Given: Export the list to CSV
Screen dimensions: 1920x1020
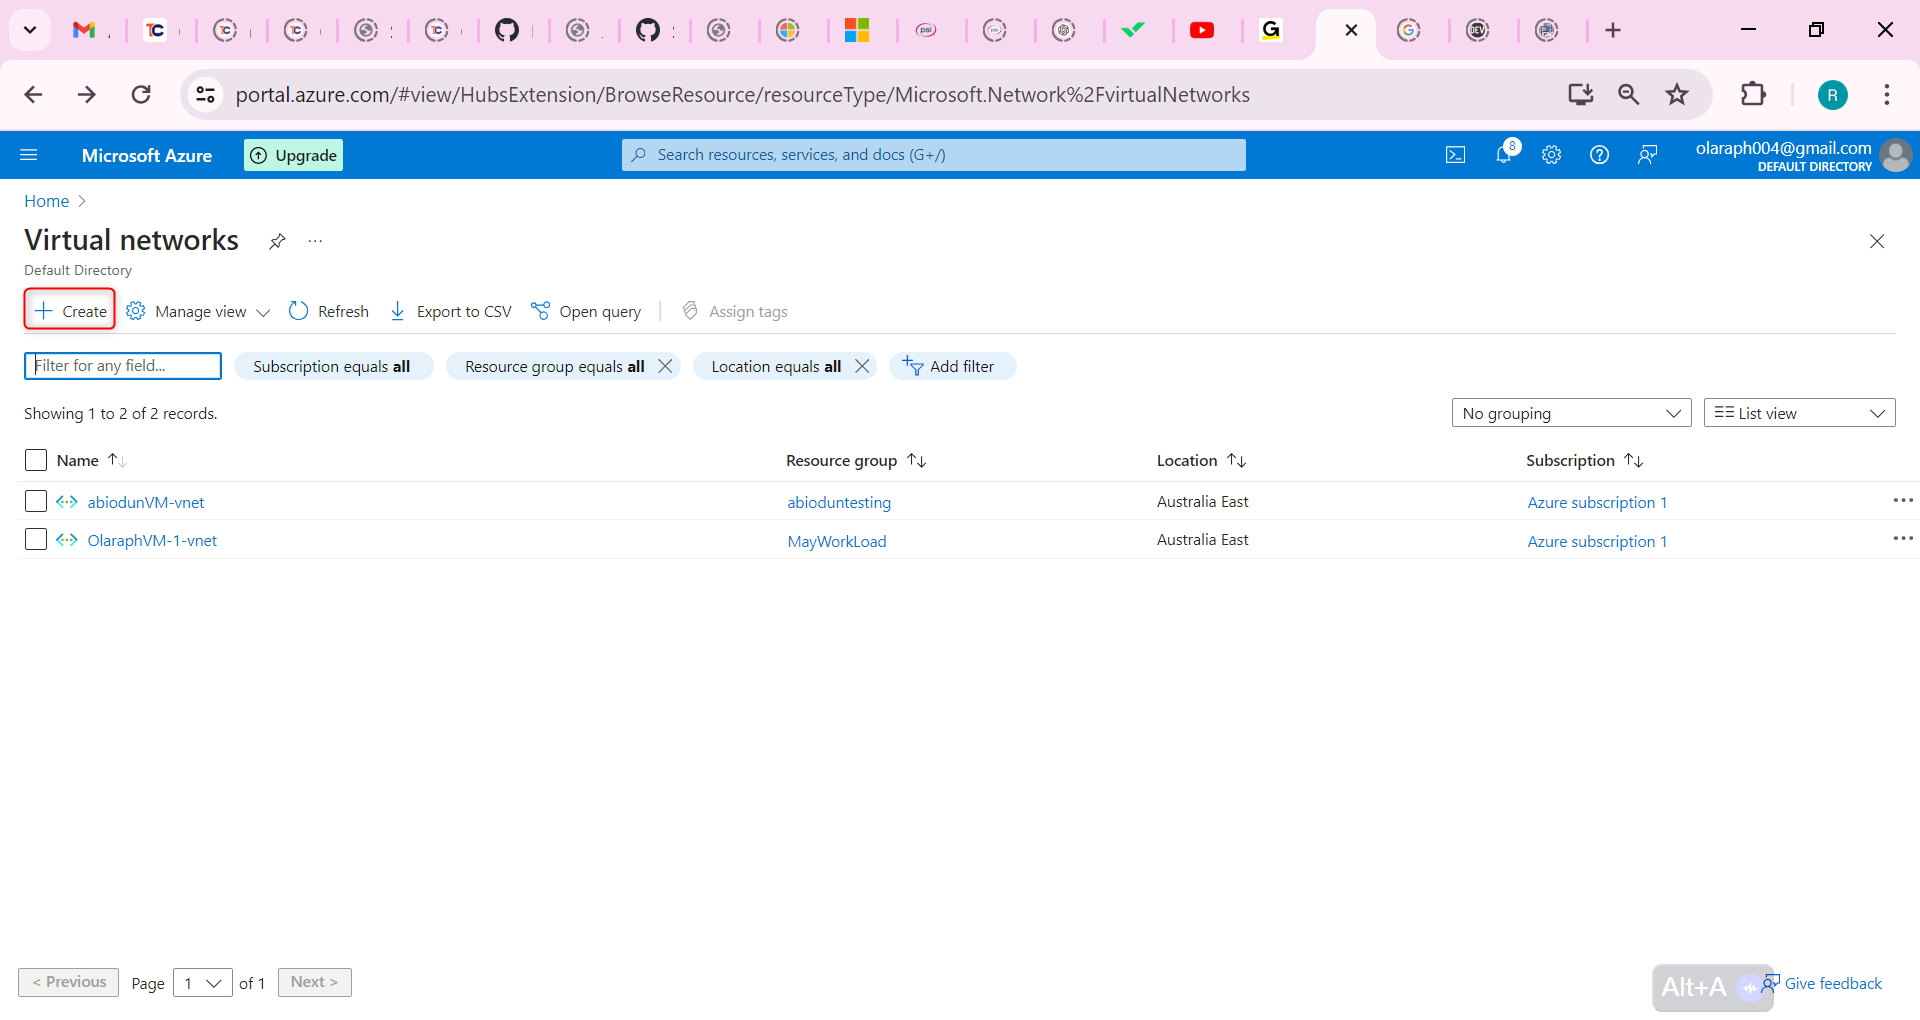Looking at the screenshot, I should (450, 311).
